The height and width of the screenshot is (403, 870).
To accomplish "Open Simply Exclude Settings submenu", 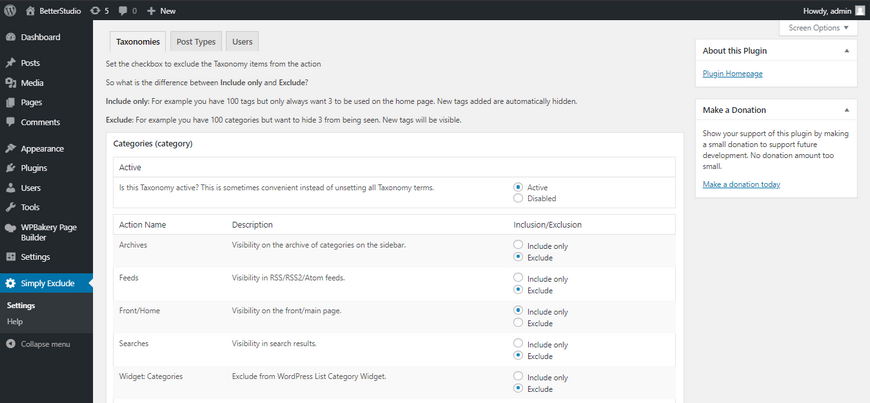I will (x=21, y=305).
